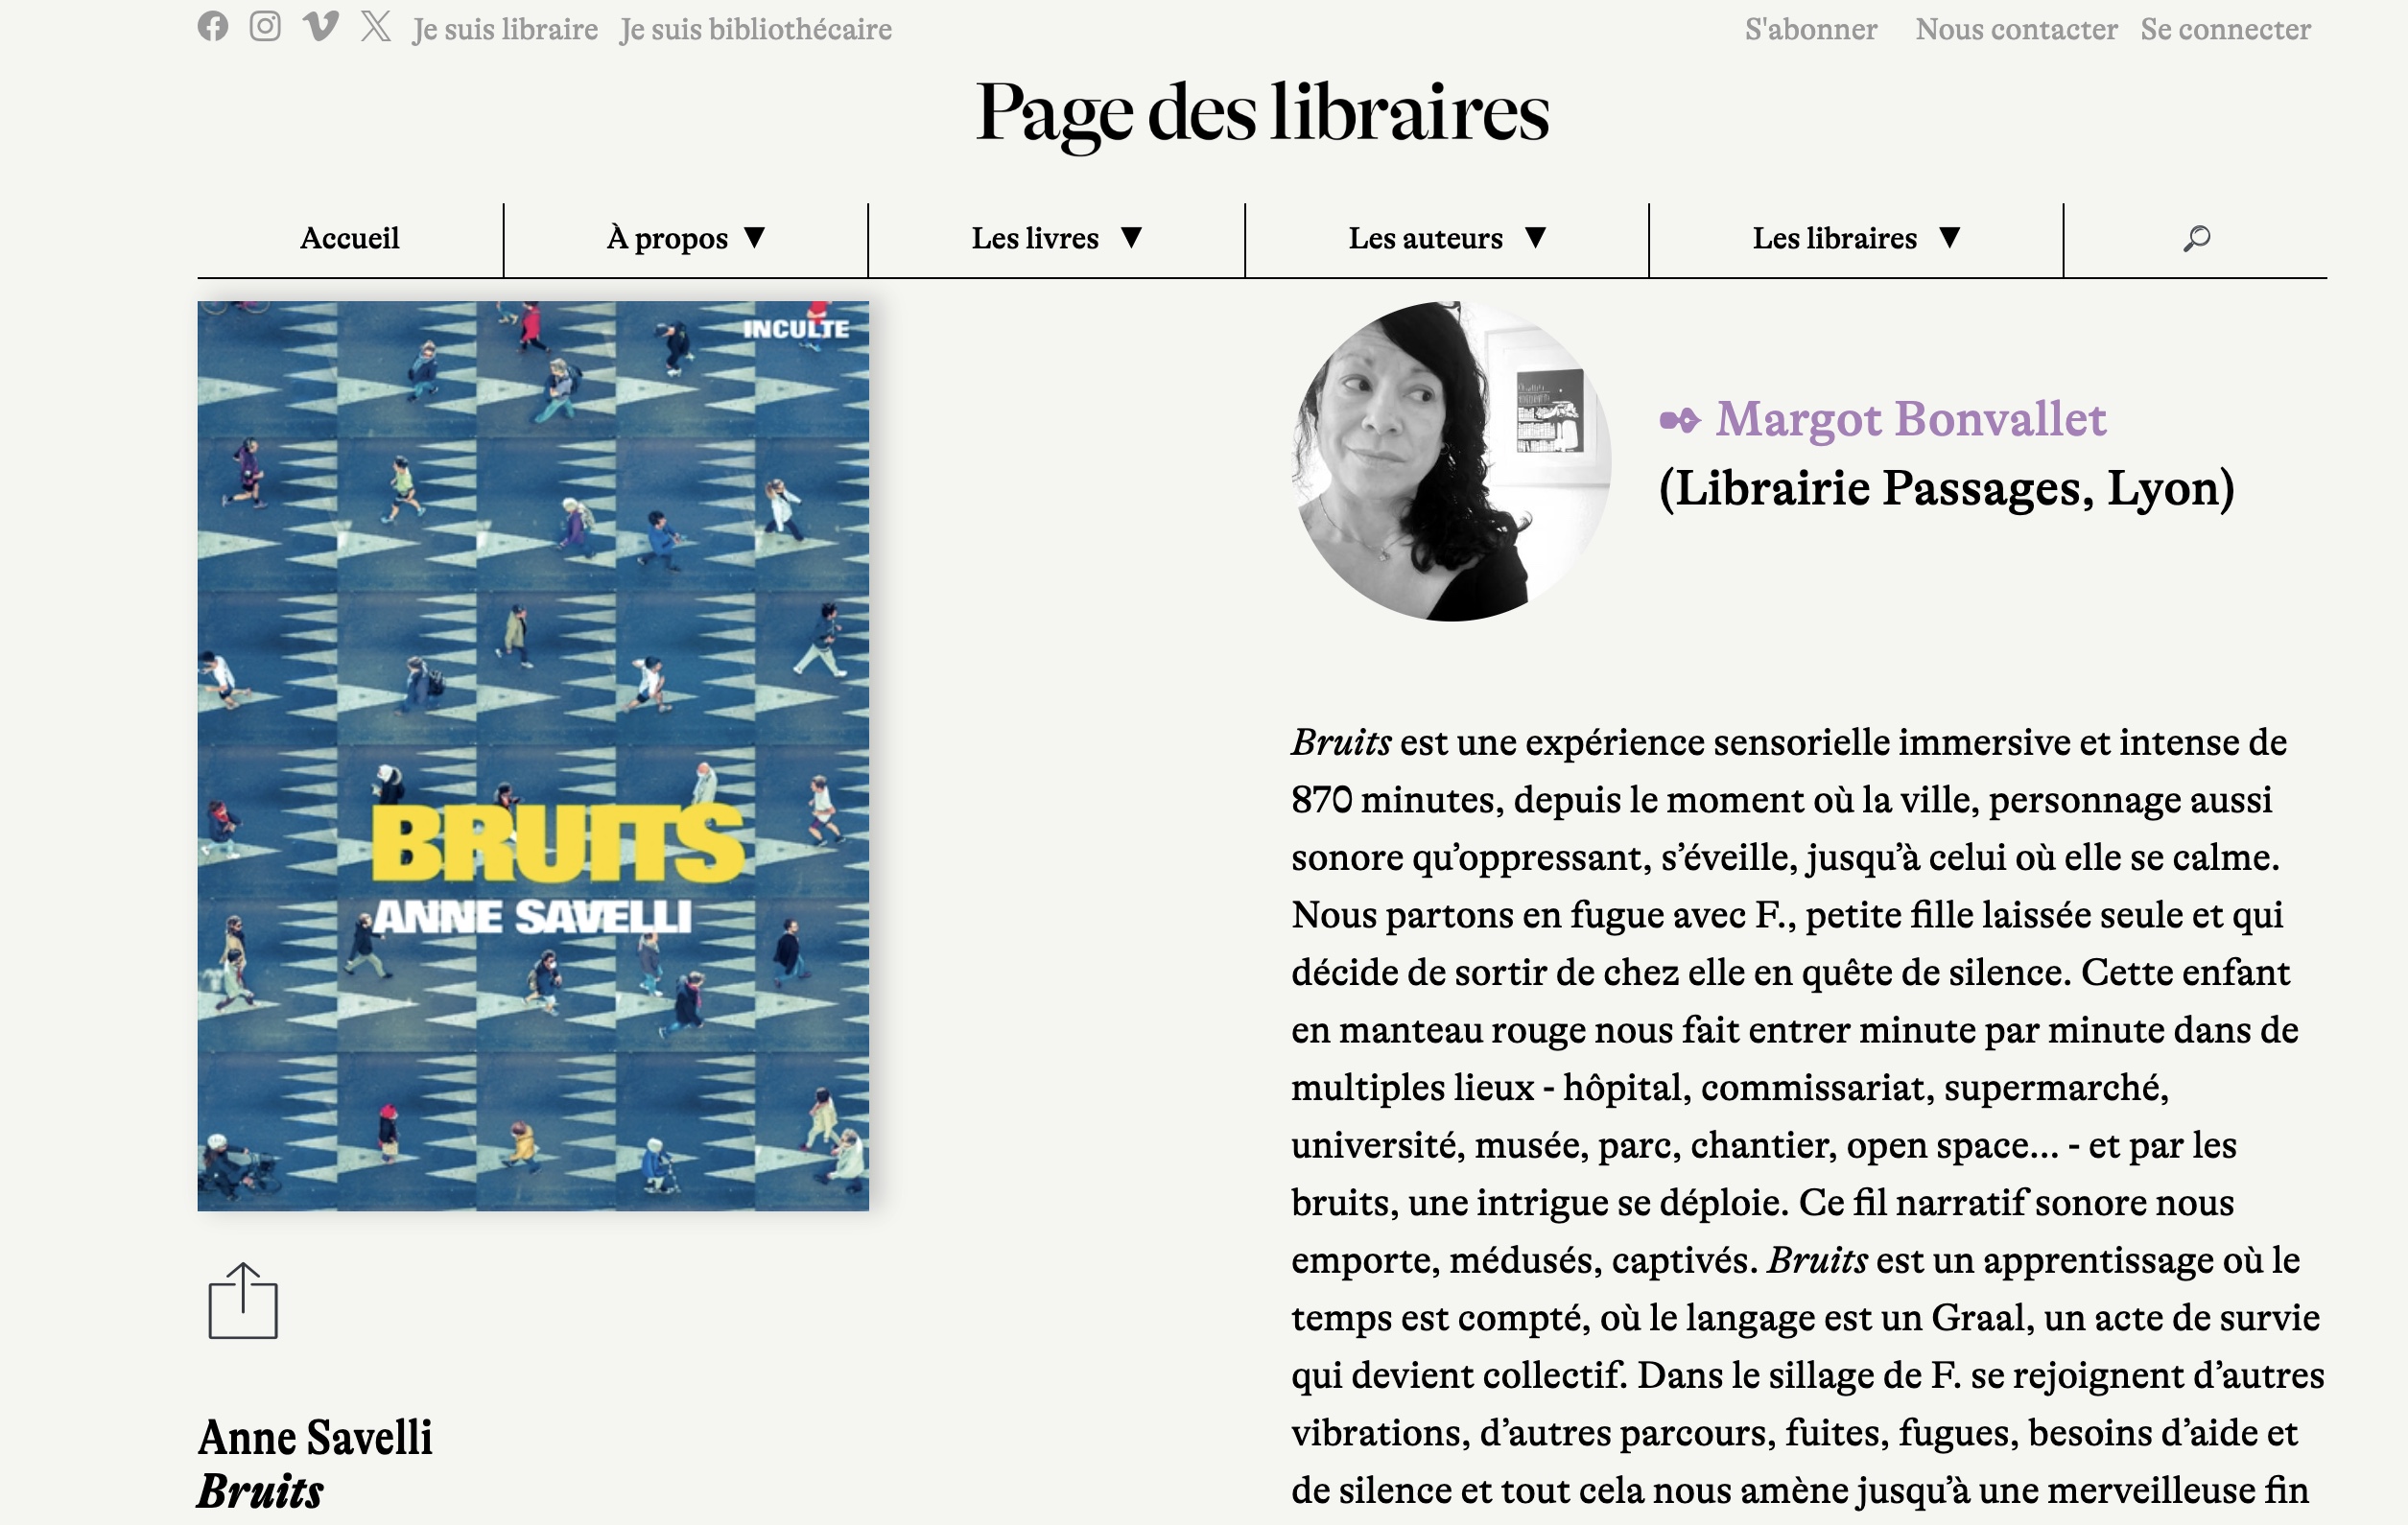Image resolution: width=2408 pixels, height=1525 pixels.
Task: Click the search magnifier icon
Action: [2195, 238]
